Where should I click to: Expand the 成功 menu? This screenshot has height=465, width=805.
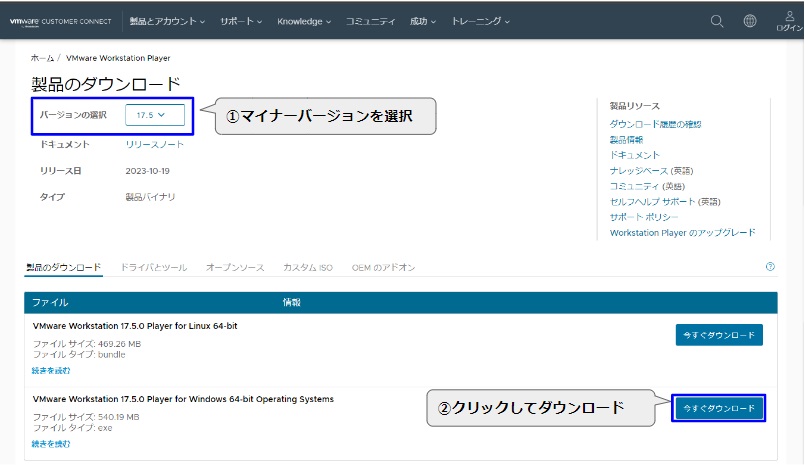click(423, 21)
